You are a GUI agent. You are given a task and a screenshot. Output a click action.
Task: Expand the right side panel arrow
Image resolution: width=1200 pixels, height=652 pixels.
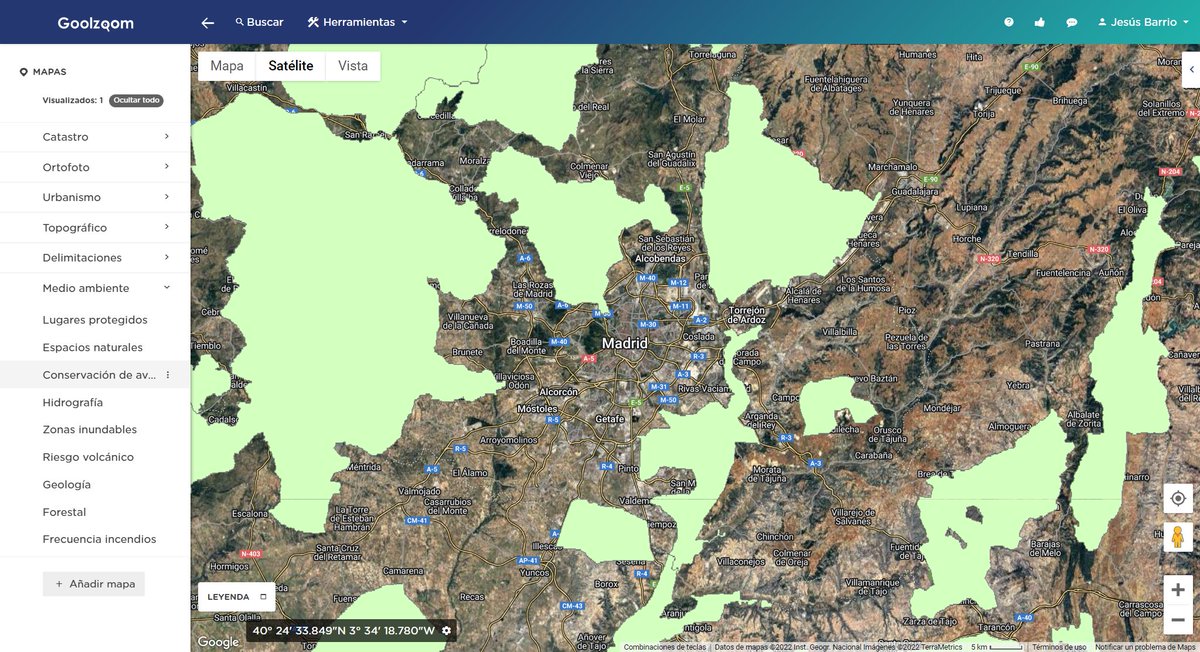click(x=1192, y=71)
